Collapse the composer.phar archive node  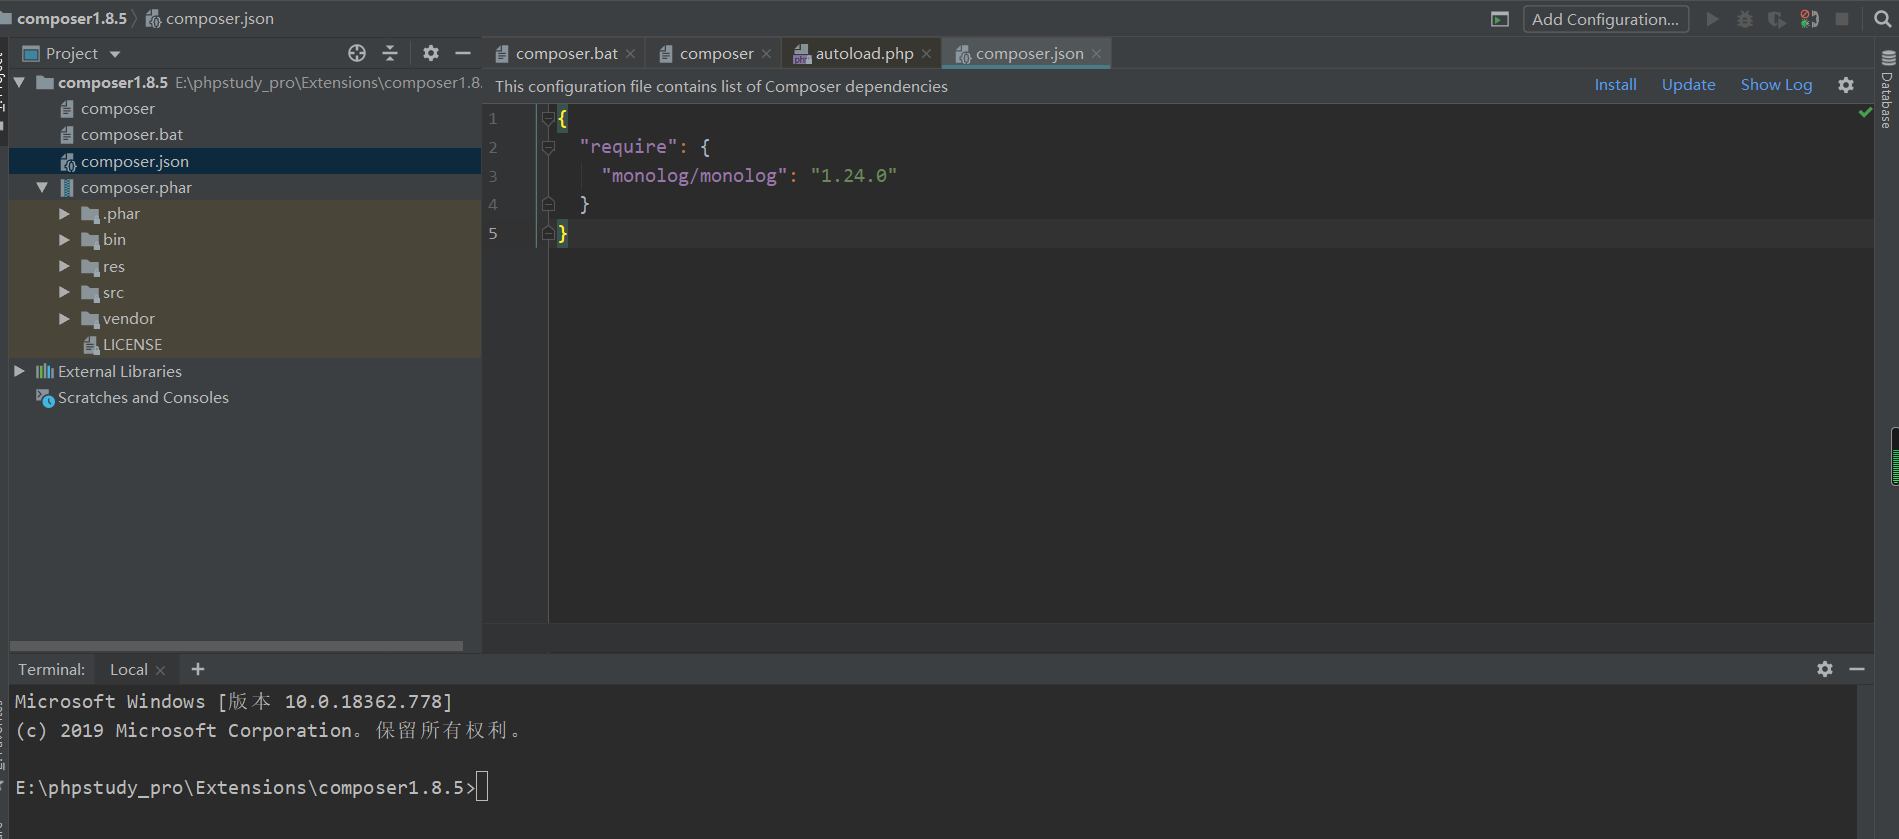42,187
